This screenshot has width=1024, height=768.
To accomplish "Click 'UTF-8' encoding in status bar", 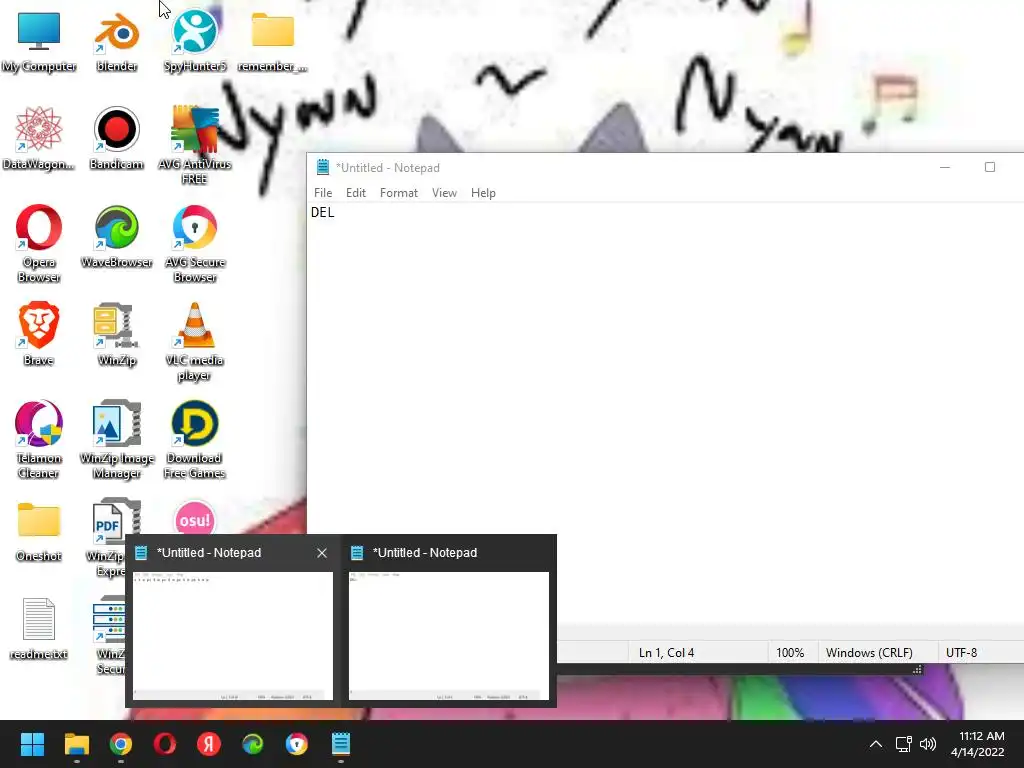I will point(961,652).
